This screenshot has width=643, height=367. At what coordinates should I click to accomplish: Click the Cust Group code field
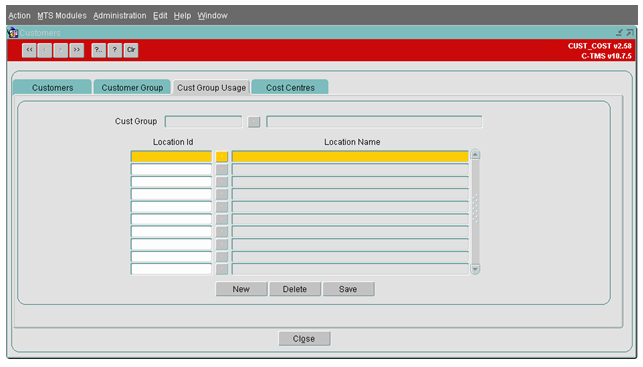pos(203,122)
